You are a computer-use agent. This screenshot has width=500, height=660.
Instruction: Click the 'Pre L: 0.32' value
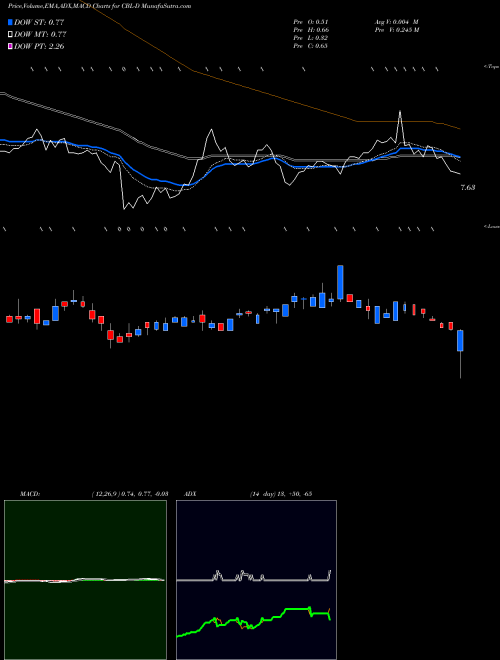(311, 38)
